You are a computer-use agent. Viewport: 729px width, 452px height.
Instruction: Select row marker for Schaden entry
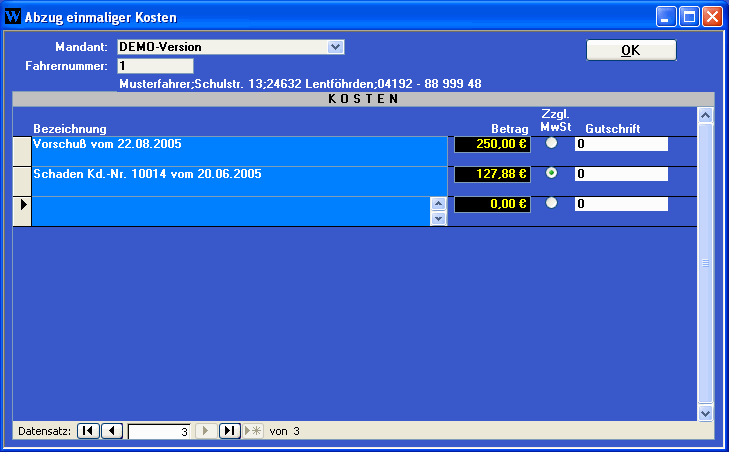tap(21, 181)
